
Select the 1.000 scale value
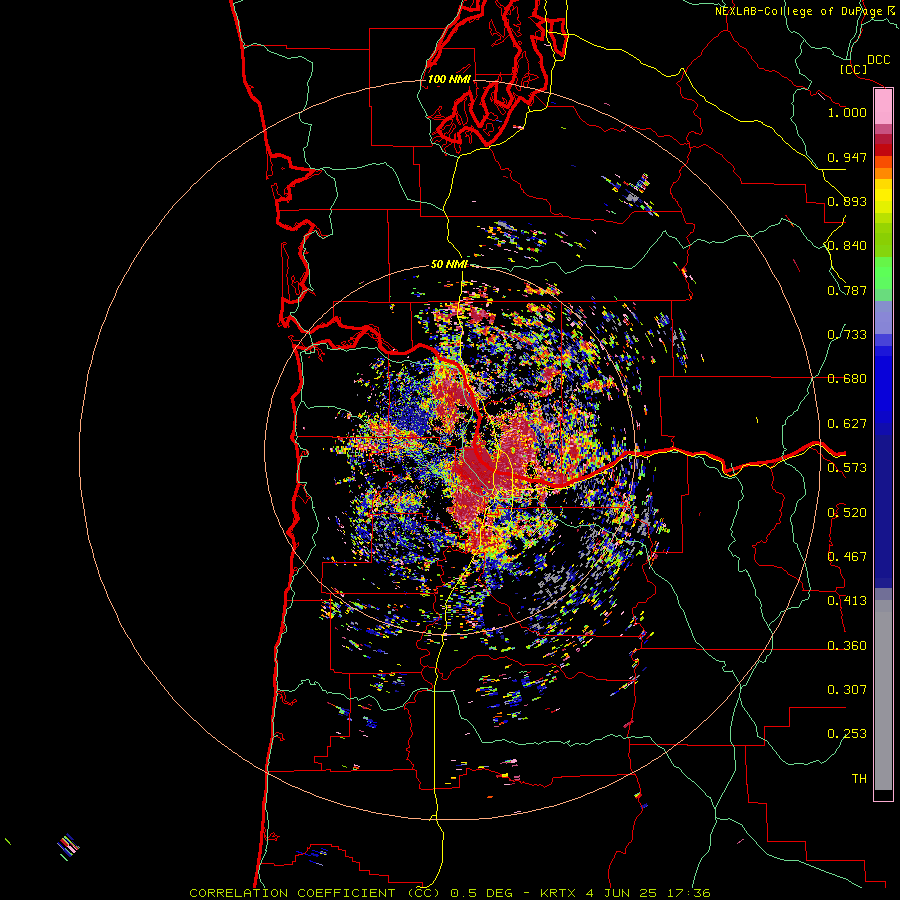click(847, 112)
